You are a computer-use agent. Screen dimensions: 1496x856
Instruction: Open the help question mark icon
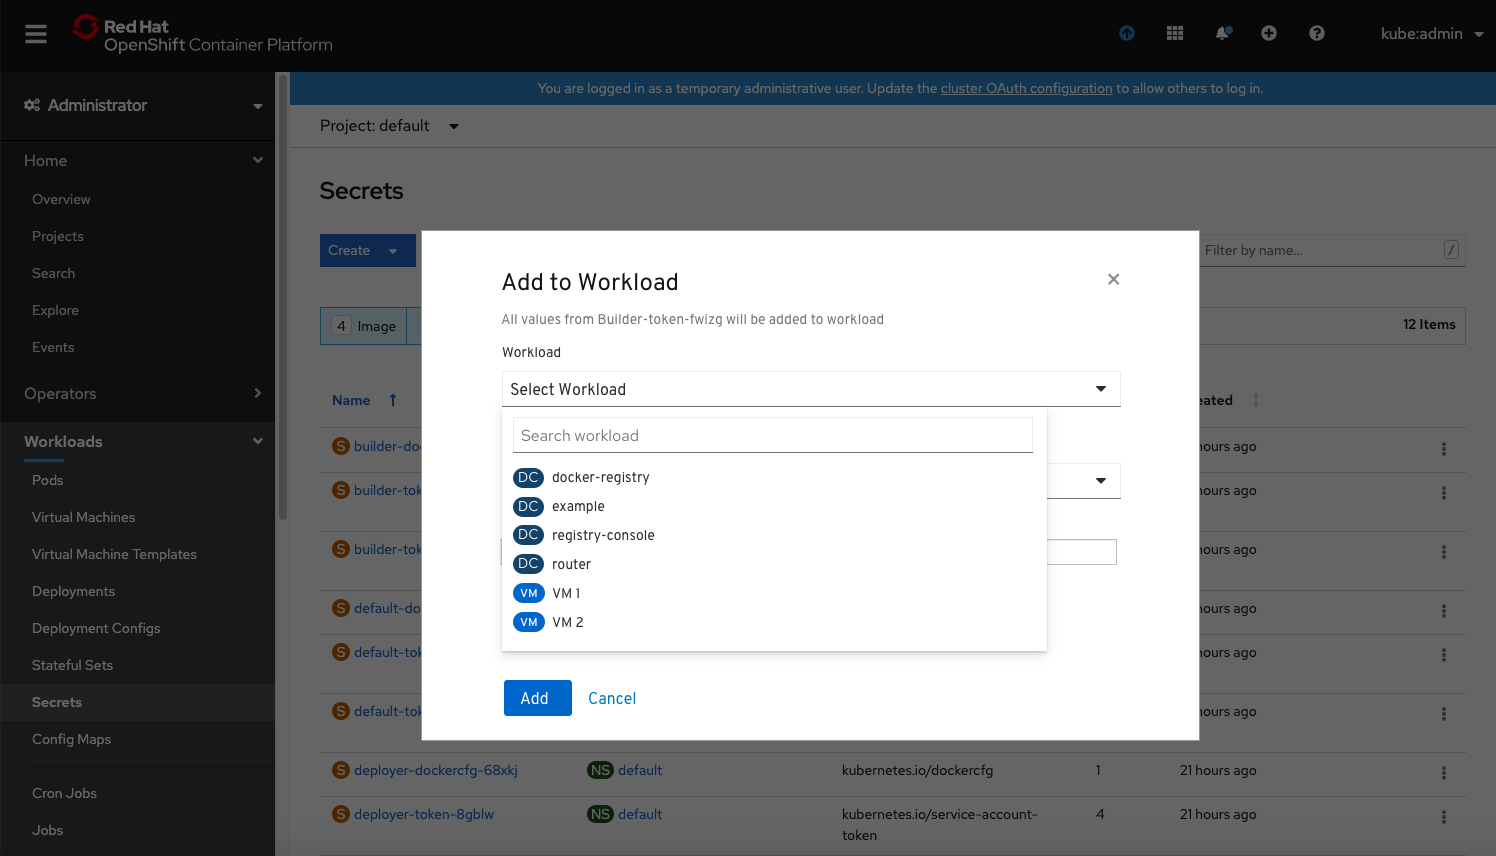point(1317,33)
